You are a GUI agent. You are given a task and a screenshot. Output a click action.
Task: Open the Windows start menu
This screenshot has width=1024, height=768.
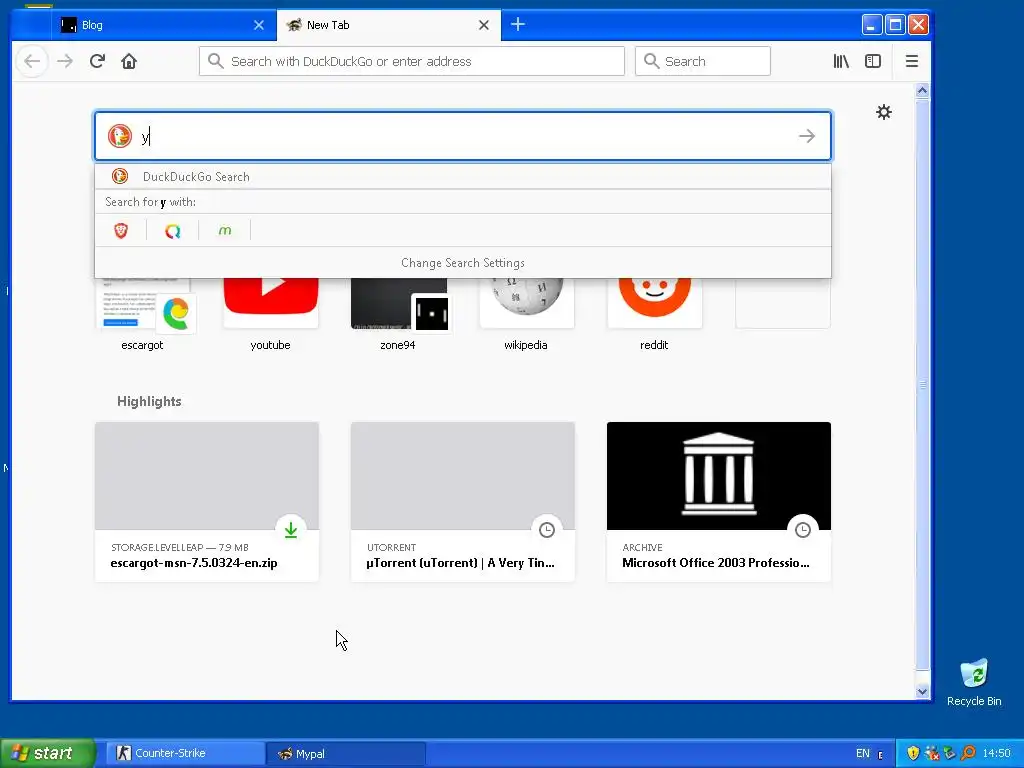[47, 753]
